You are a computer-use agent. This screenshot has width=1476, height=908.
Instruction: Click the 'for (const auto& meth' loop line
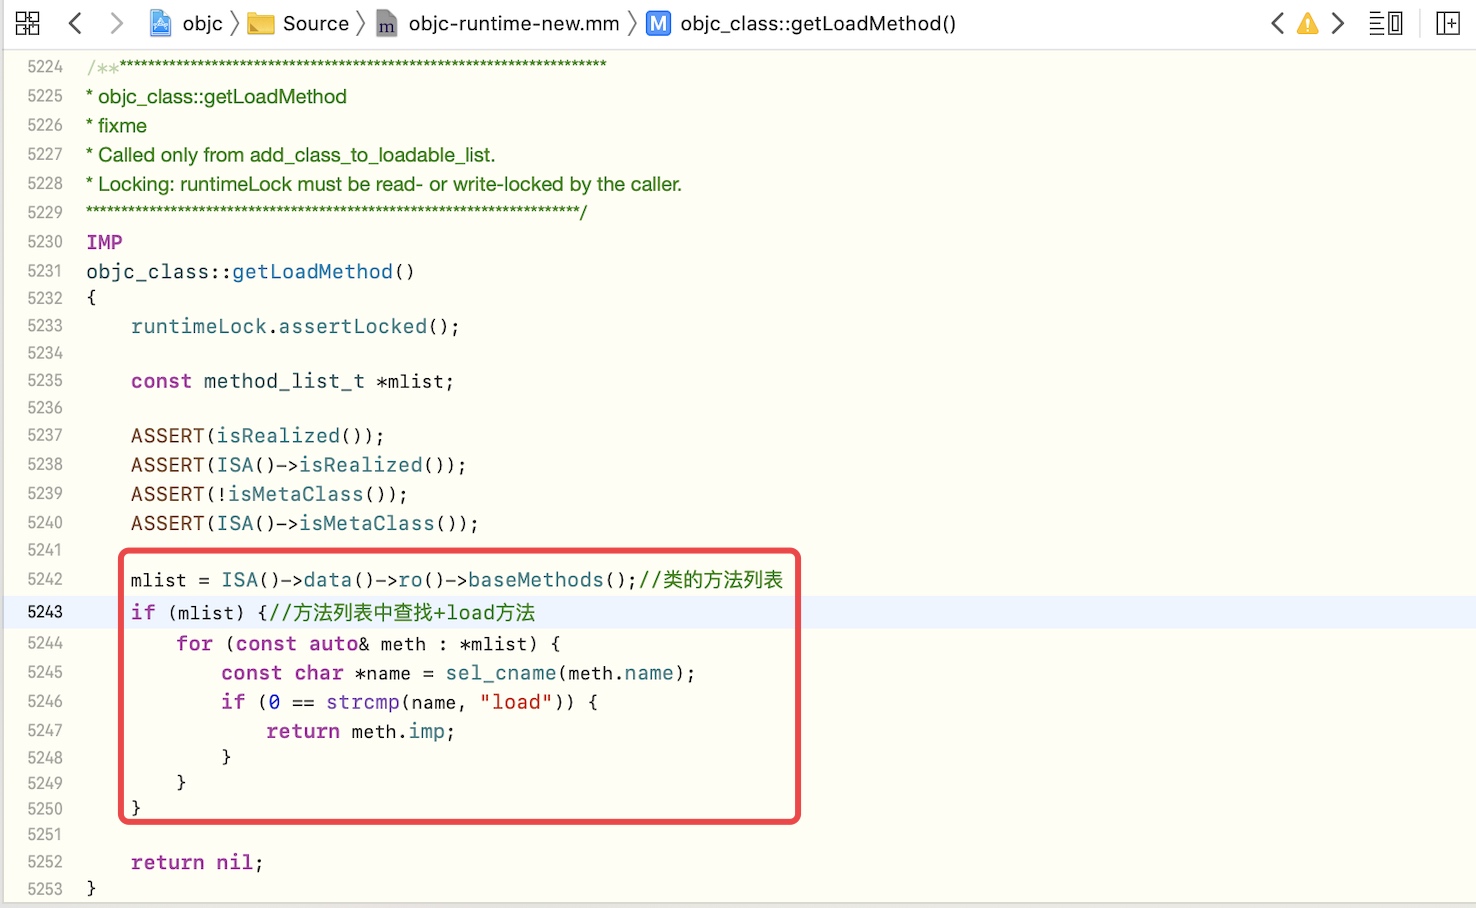[368, 644]
